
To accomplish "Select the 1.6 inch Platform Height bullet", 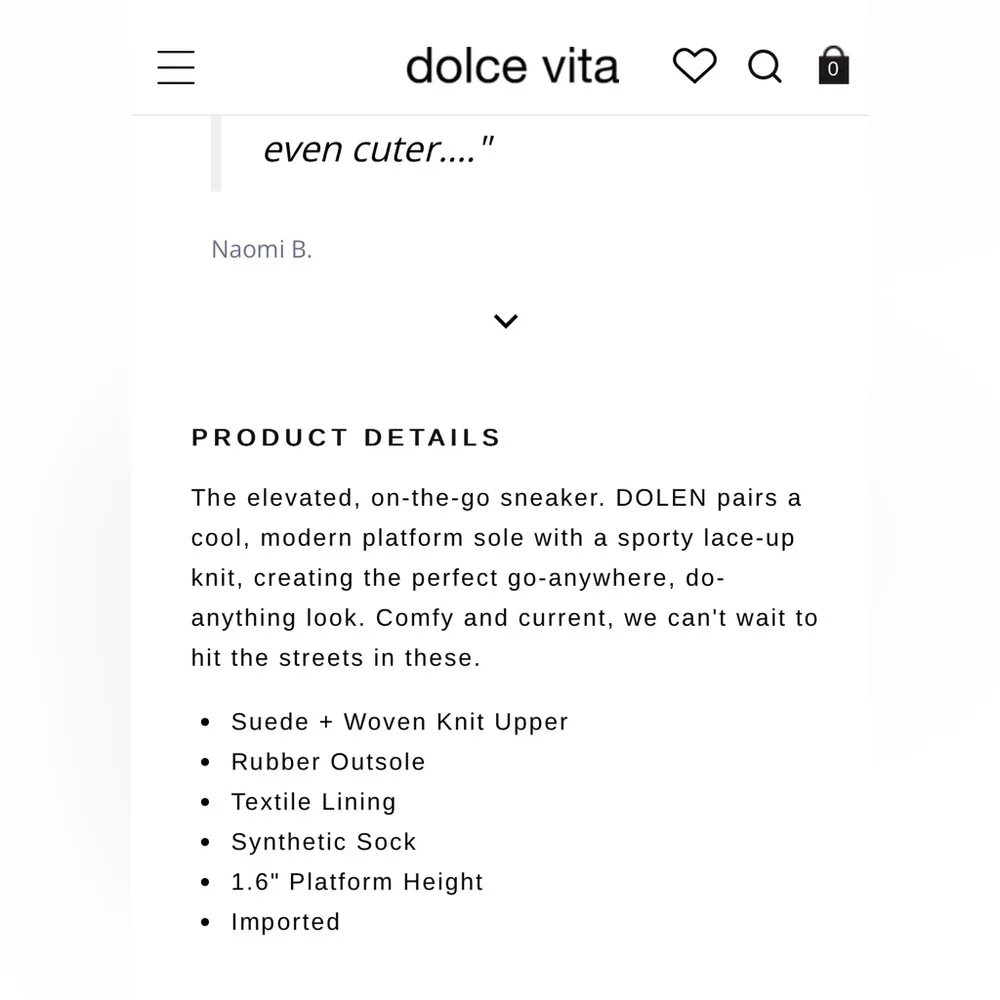I will tap(356, 881).
